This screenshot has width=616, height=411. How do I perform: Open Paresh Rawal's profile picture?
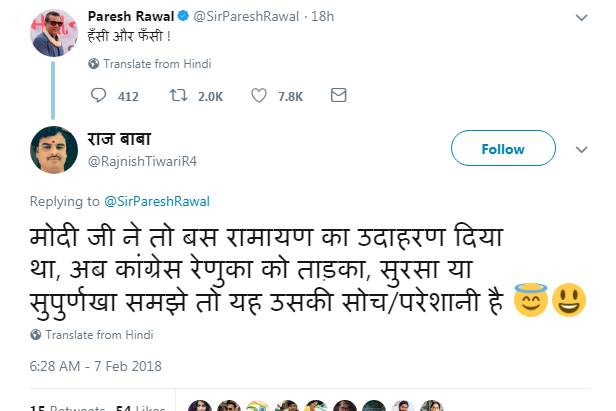pyautogui.click(x=54, y=33)
